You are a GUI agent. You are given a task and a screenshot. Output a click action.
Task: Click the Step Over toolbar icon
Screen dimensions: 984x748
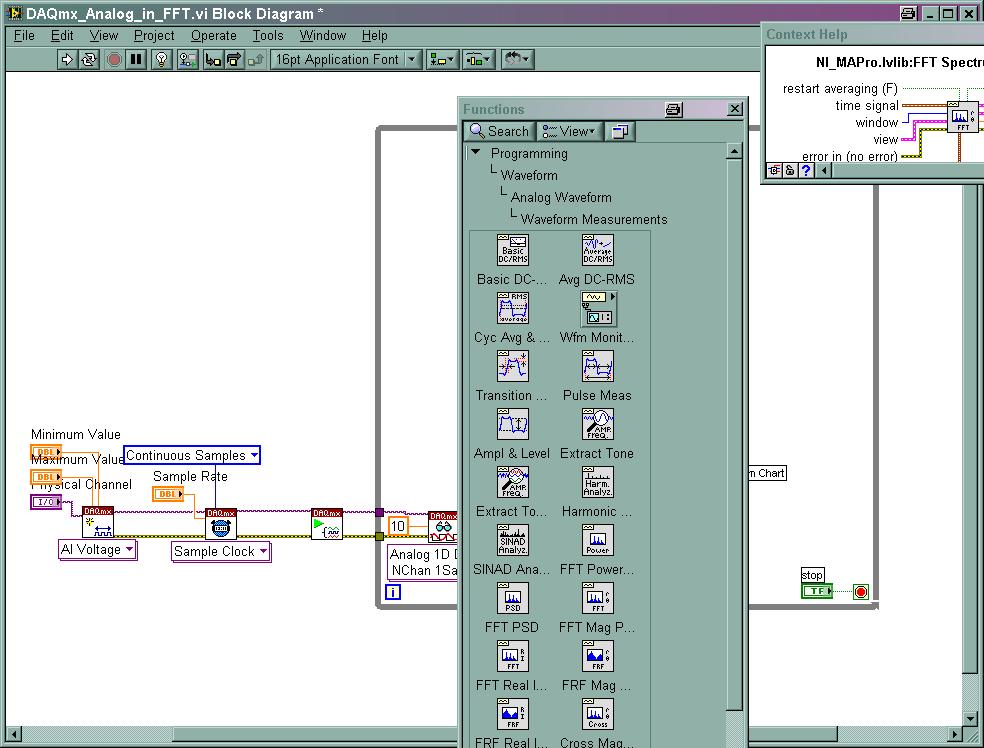click(233, 60)
